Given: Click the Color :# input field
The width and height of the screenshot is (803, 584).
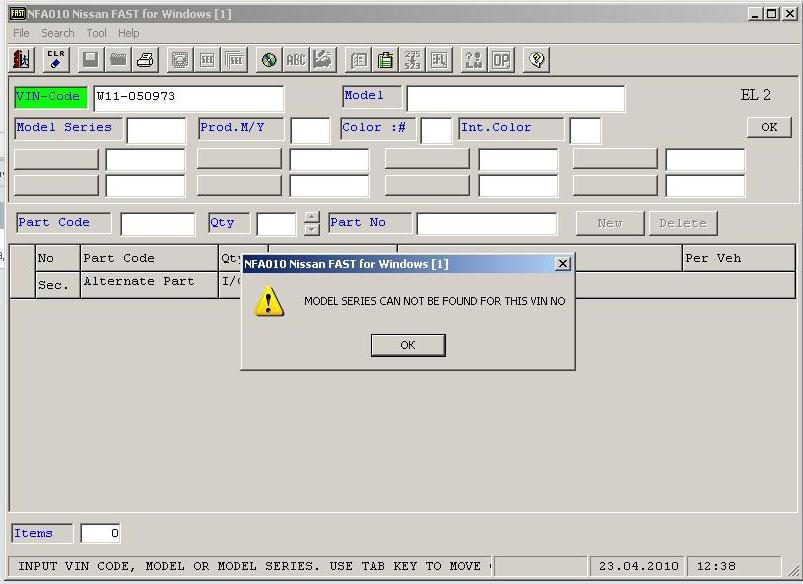Looking at the screenshot, I should click(x=436, y=131).
